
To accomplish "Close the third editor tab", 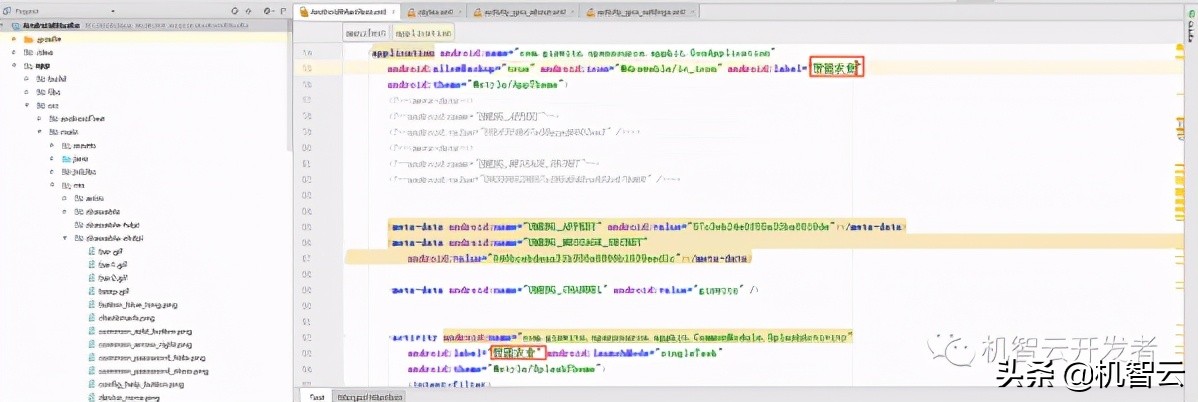I will point(571,12).
